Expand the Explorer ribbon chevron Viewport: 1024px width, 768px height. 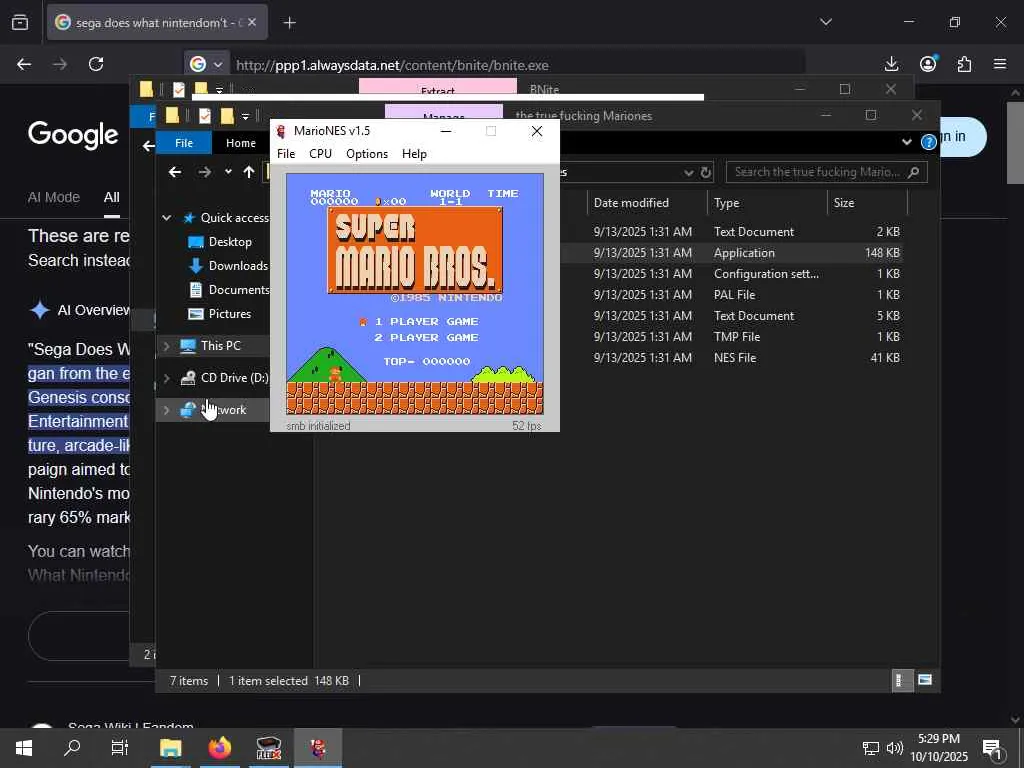click(906, 142)
